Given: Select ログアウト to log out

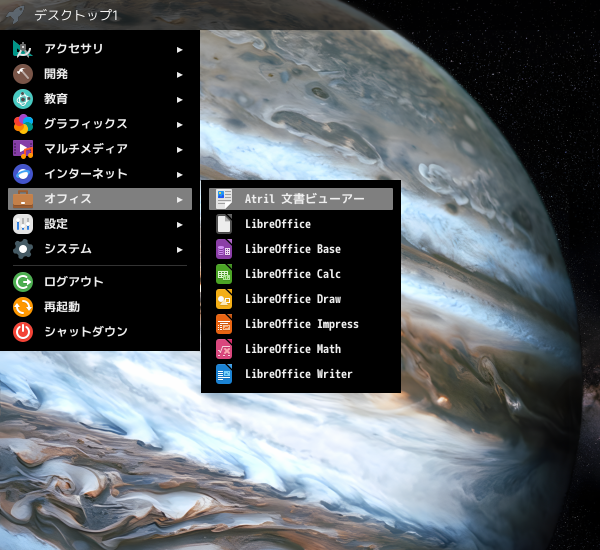Looking at the screenshot, I should tap(73, 281).
